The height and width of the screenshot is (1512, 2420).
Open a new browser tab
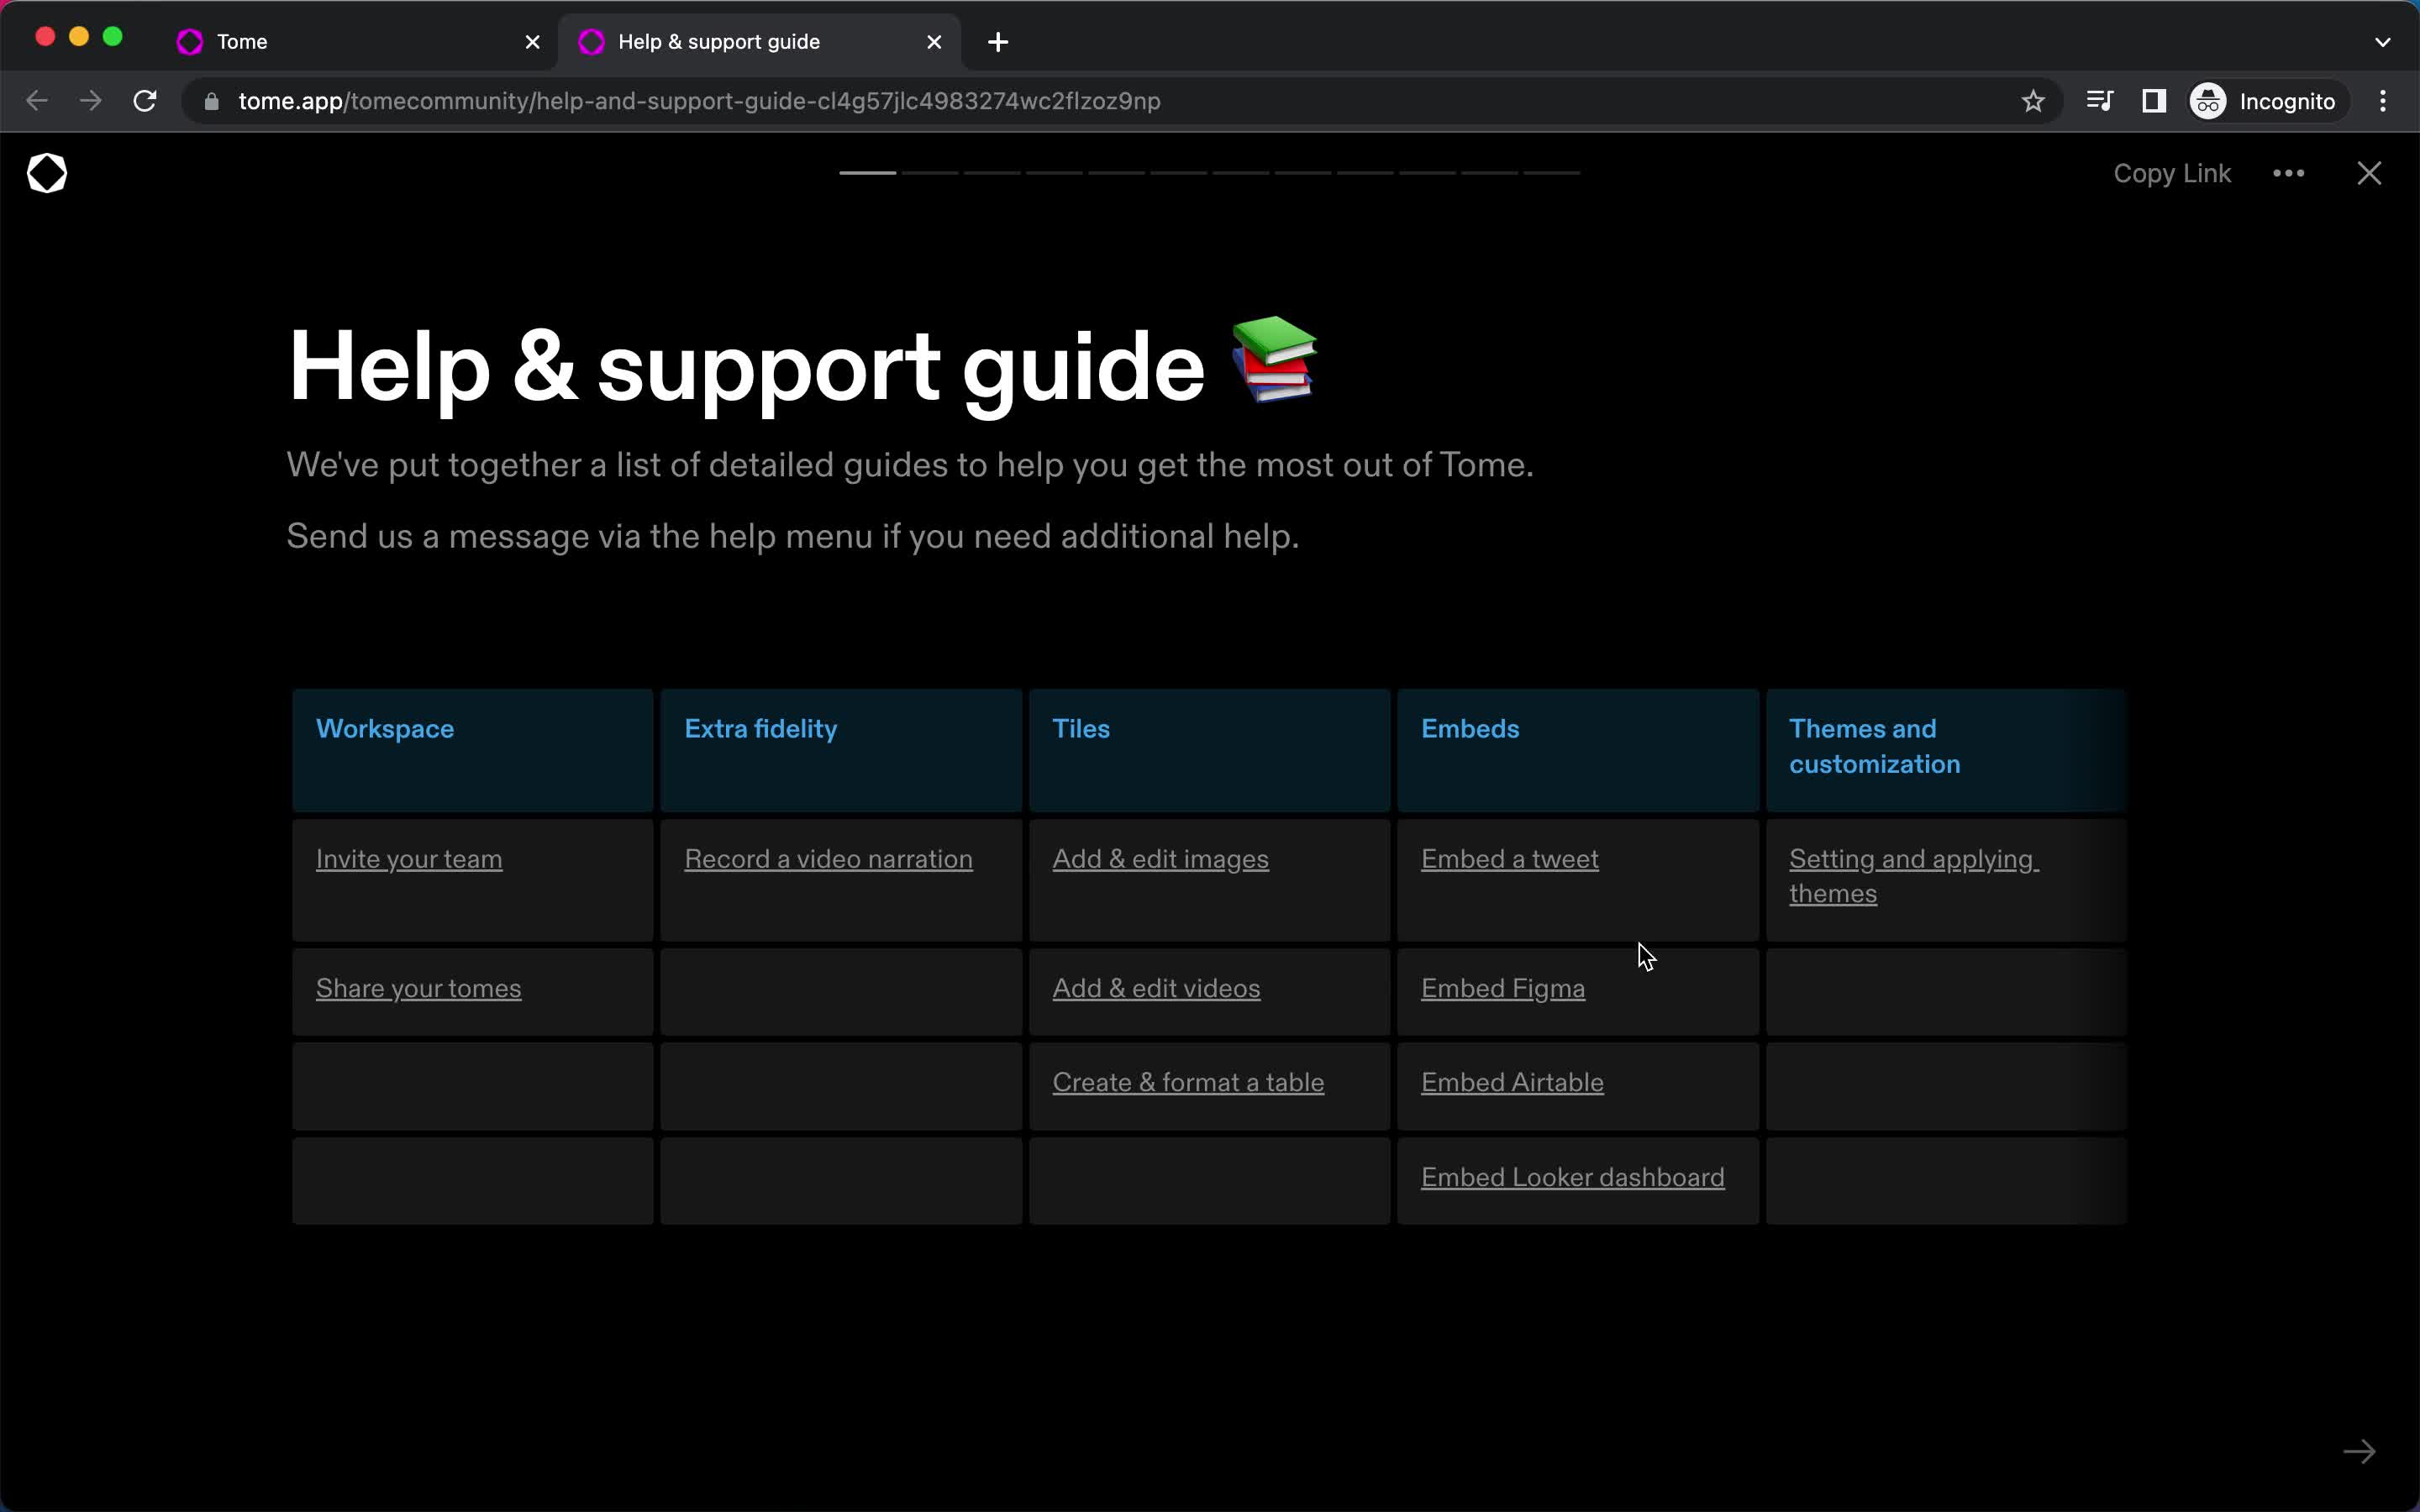[998, 42]
